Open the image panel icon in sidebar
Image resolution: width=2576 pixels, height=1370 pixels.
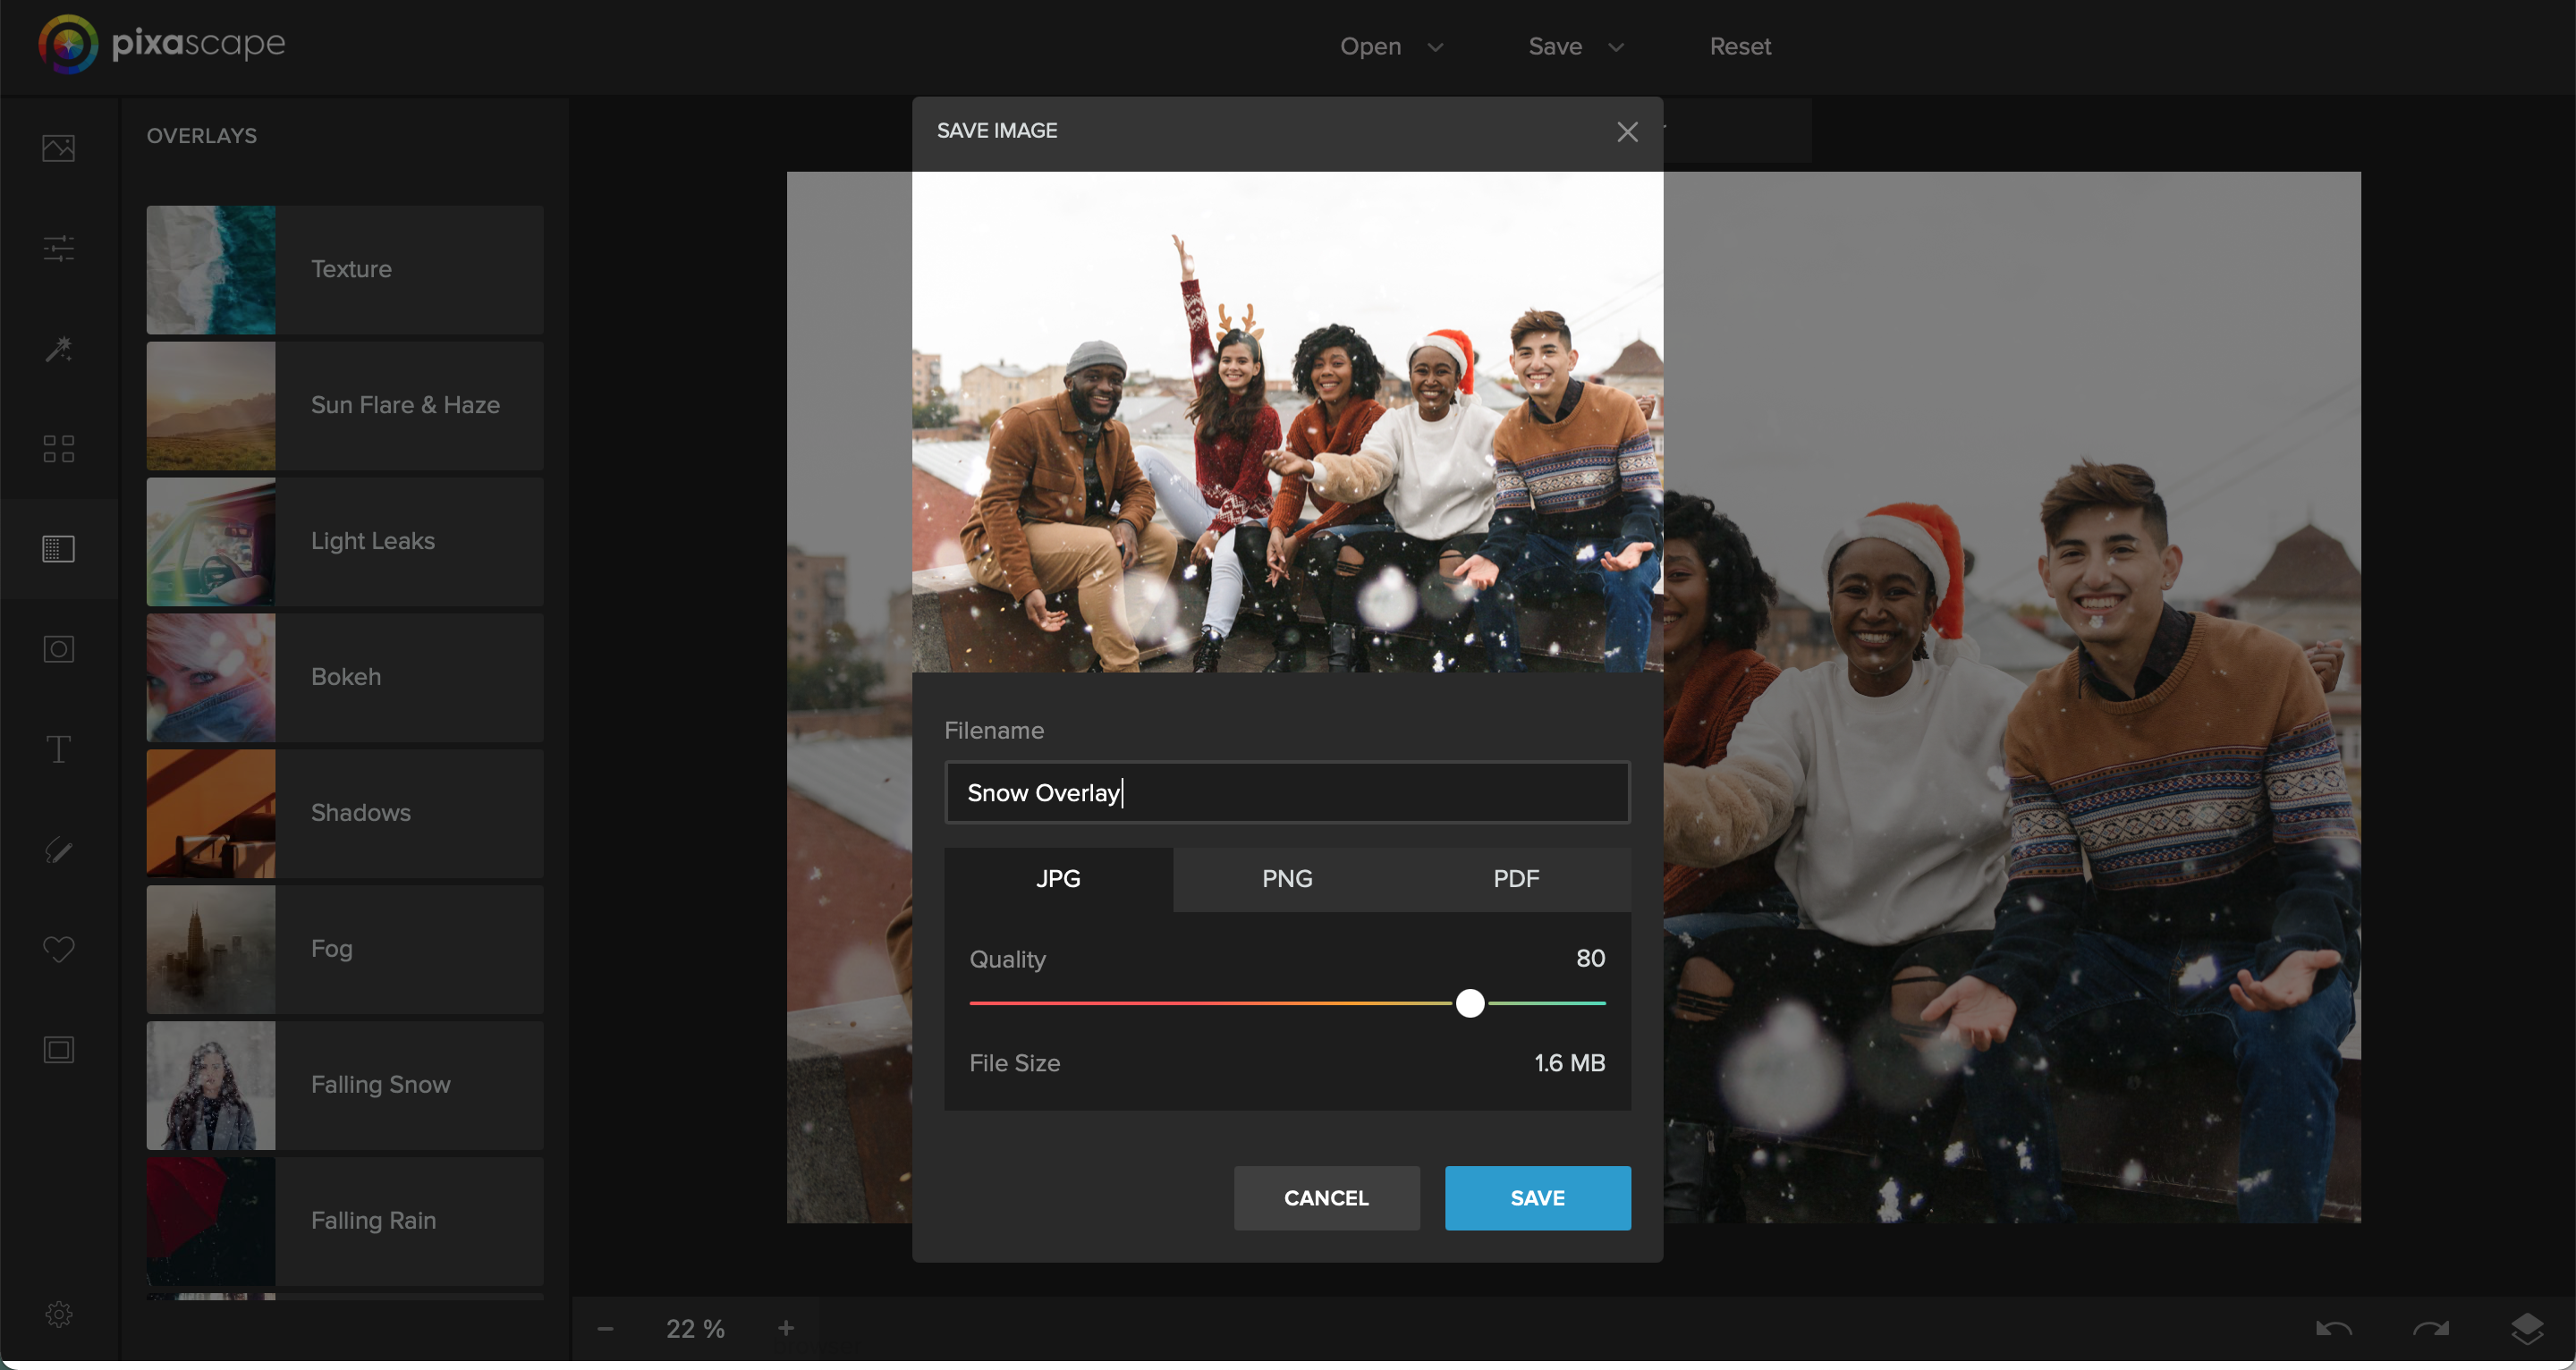(x=58, y=148)
